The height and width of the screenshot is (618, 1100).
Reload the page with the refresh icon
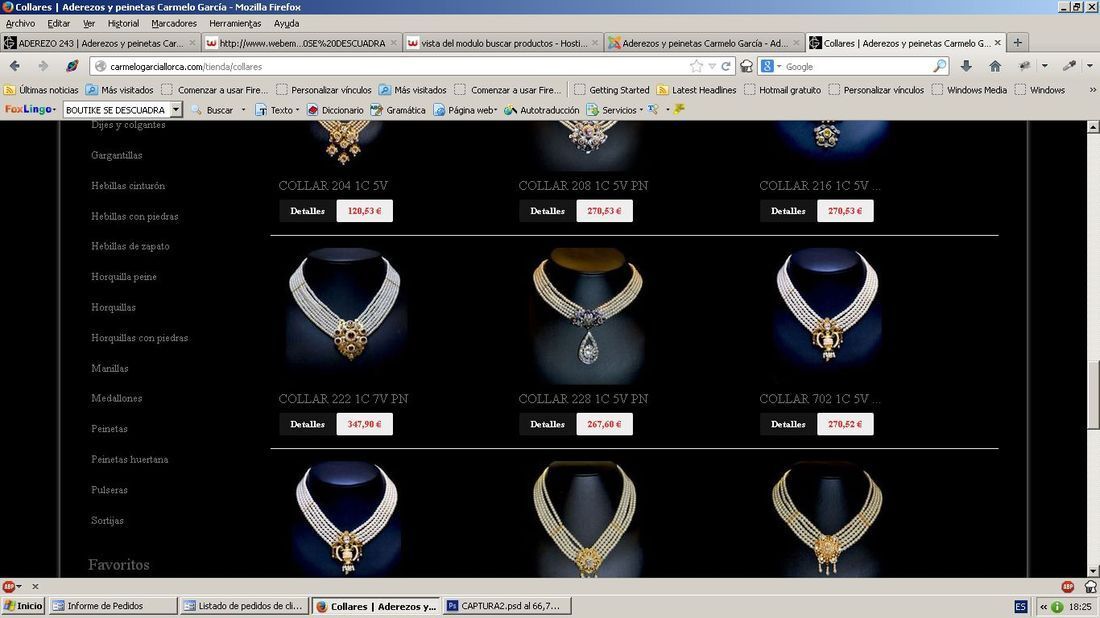pos(726,66)
